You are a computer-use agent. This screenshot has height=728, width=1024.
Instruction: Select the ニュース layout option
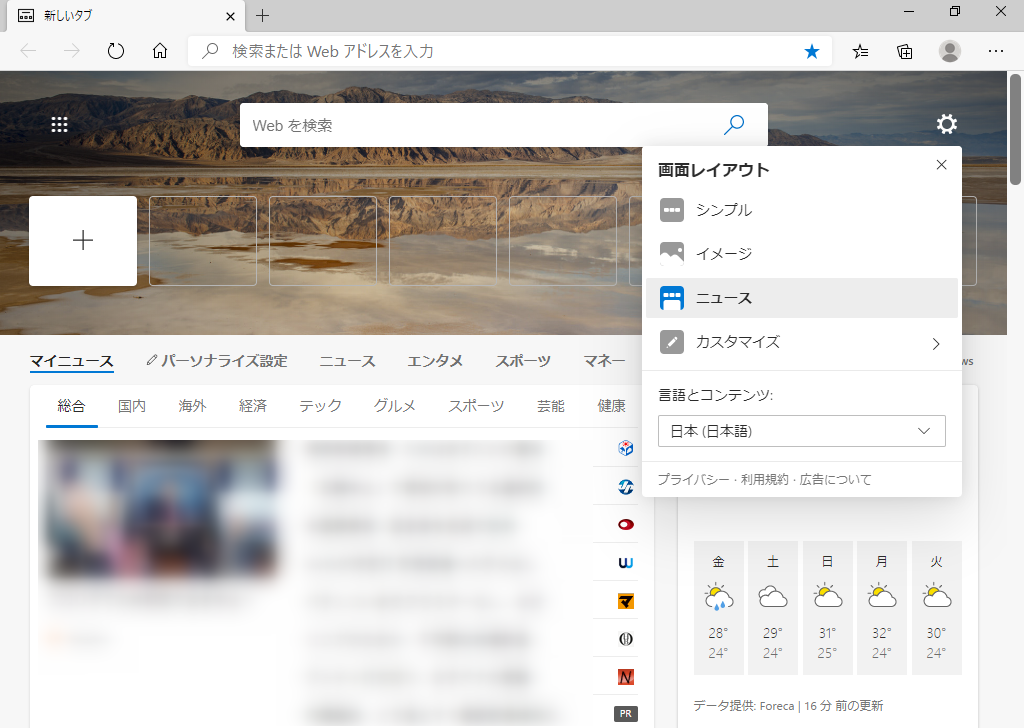click(x=723, y=298)
